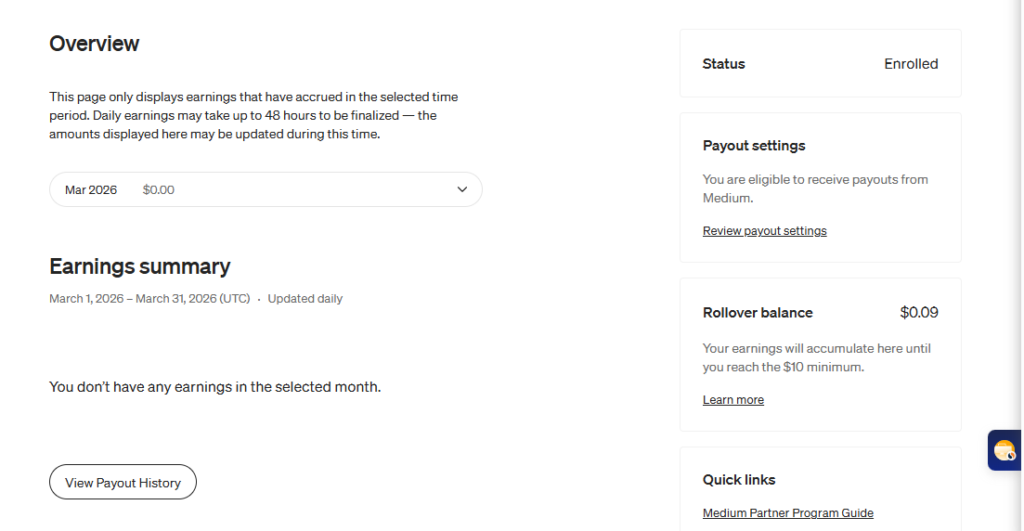Follow the Learn more link
This screenshot has width=1024, height=531.
[733, 400]
